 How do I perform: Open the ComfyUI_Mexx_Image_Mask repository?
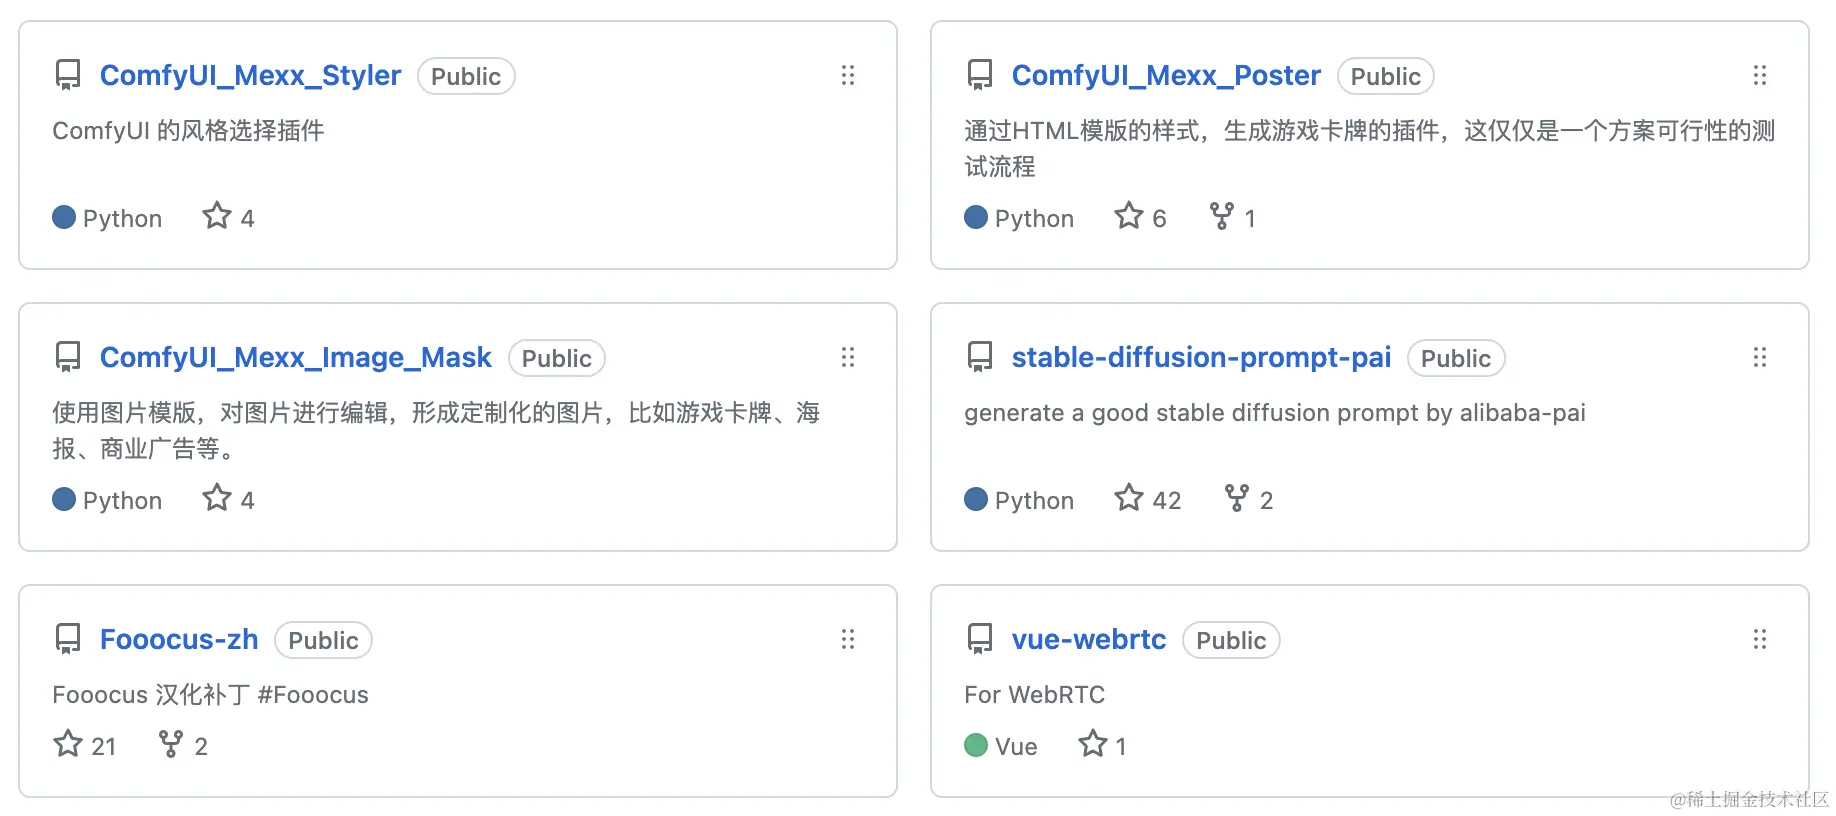[295, 358]
